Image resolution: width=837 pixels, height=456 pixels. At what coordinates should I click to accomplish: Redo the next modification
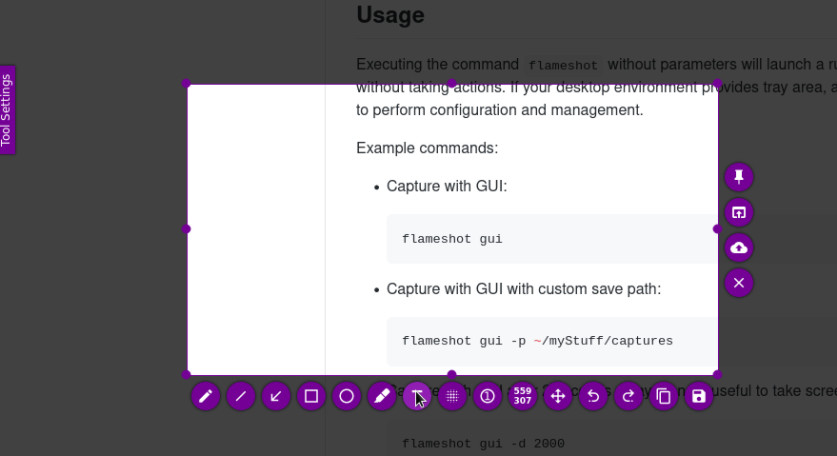(x=628, y=396)
